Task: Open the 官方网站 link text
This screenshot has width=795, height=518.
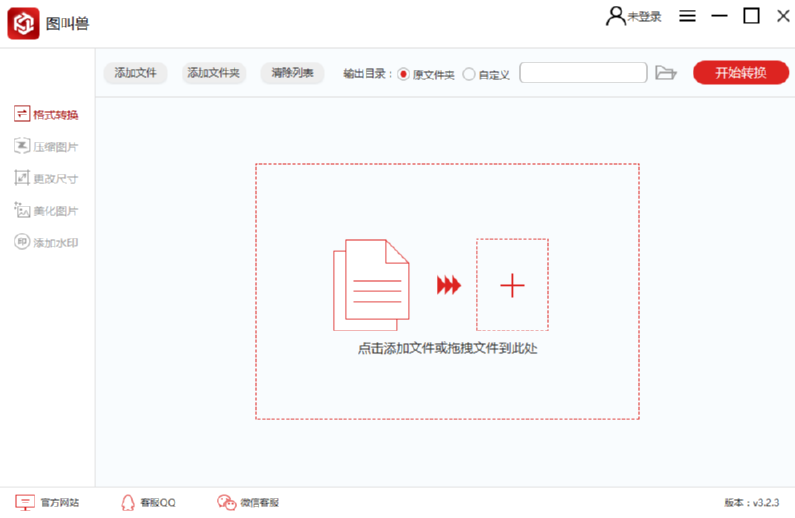Action: 60,503
